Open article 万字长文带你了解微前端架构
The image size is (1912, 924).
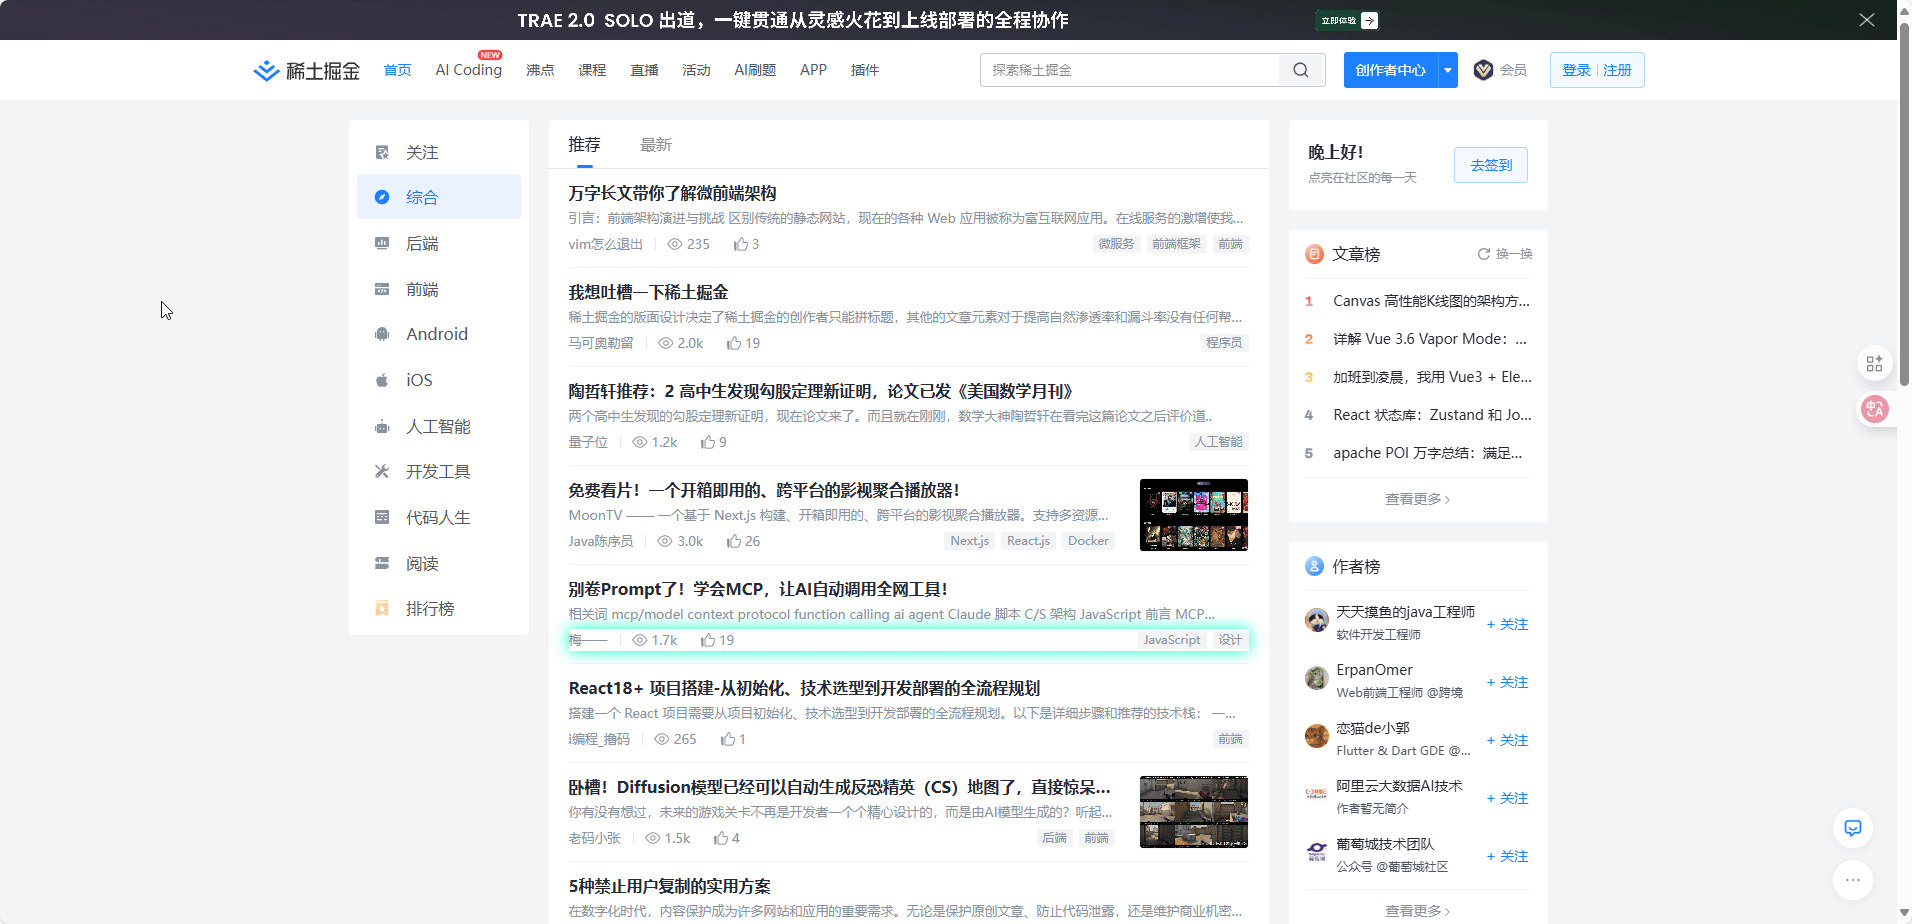point(672,193)
